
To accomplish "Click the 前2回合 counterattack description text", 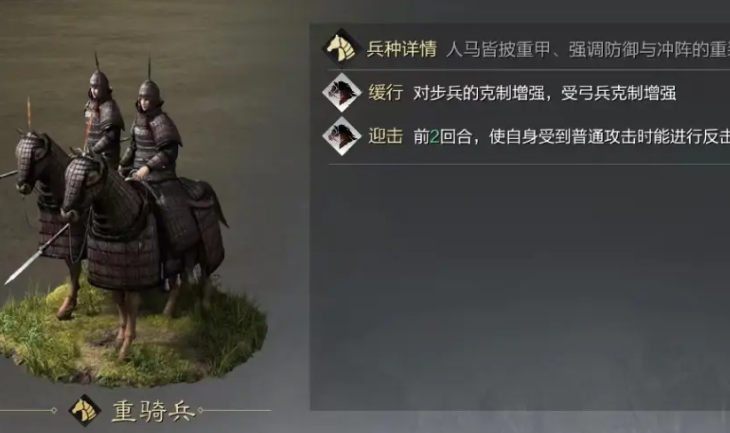I will (571, 137).
